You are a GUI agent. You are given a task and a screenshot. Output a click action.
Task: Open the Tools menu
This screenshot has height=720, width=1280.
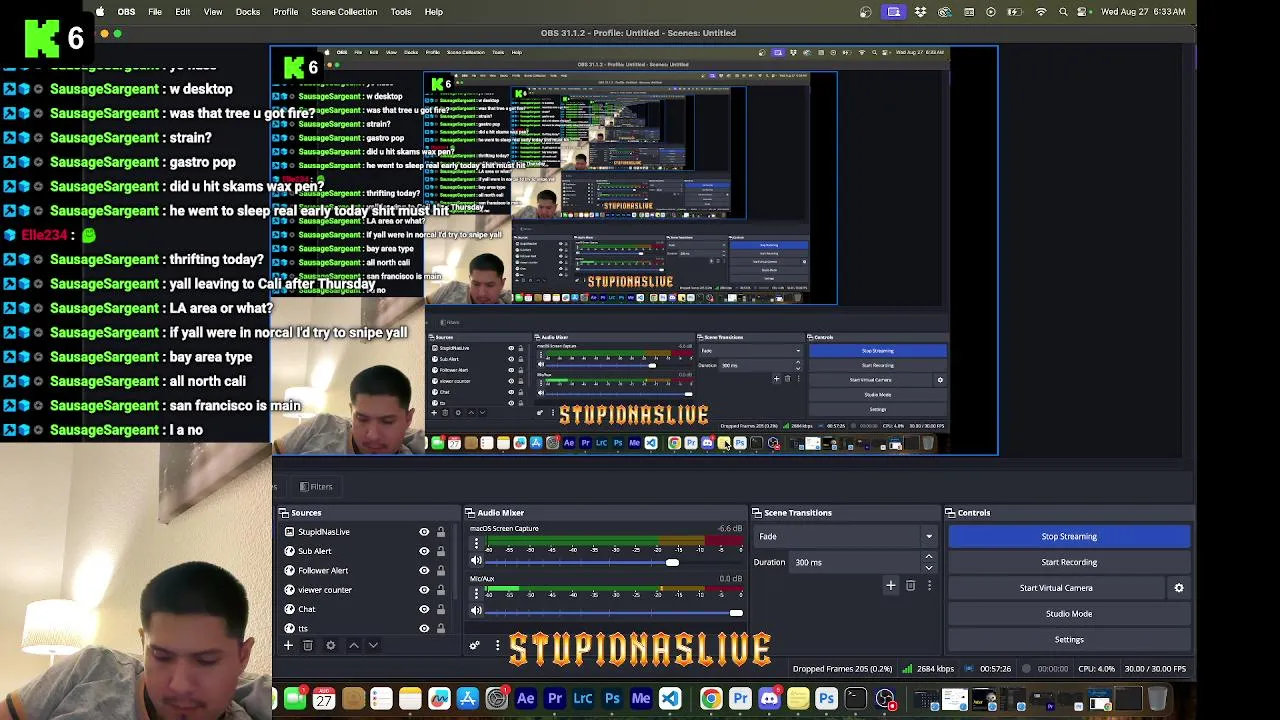tap(401, 12)
